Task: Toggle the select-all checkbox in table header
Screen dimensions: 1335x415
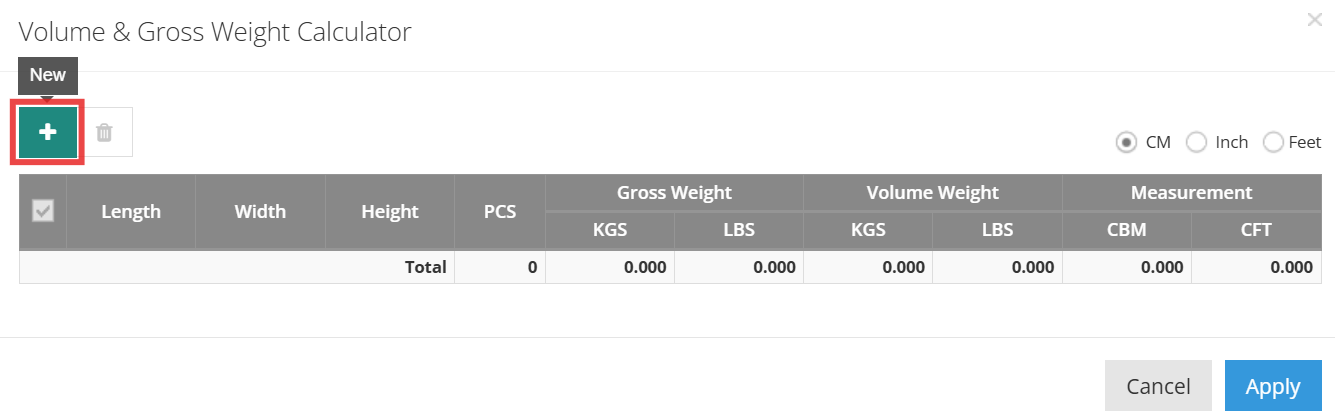Action: coord(43,211)
